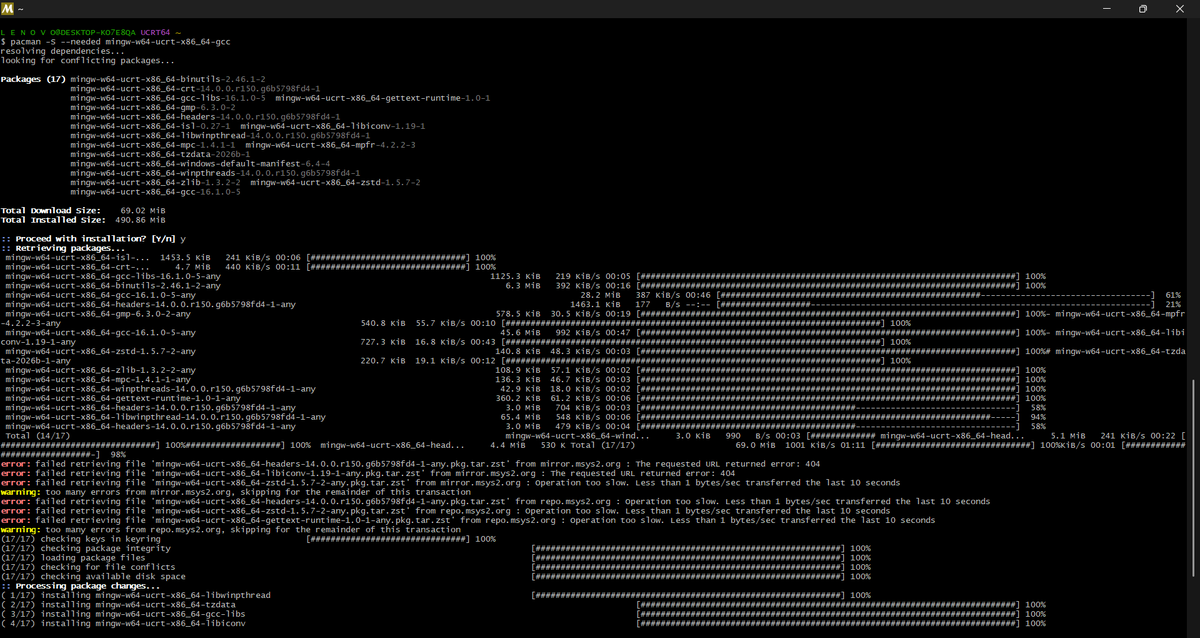1200x638 pixels.
Task: Click libiconv-1.19-1 in the Packages list
Action: 333,126
